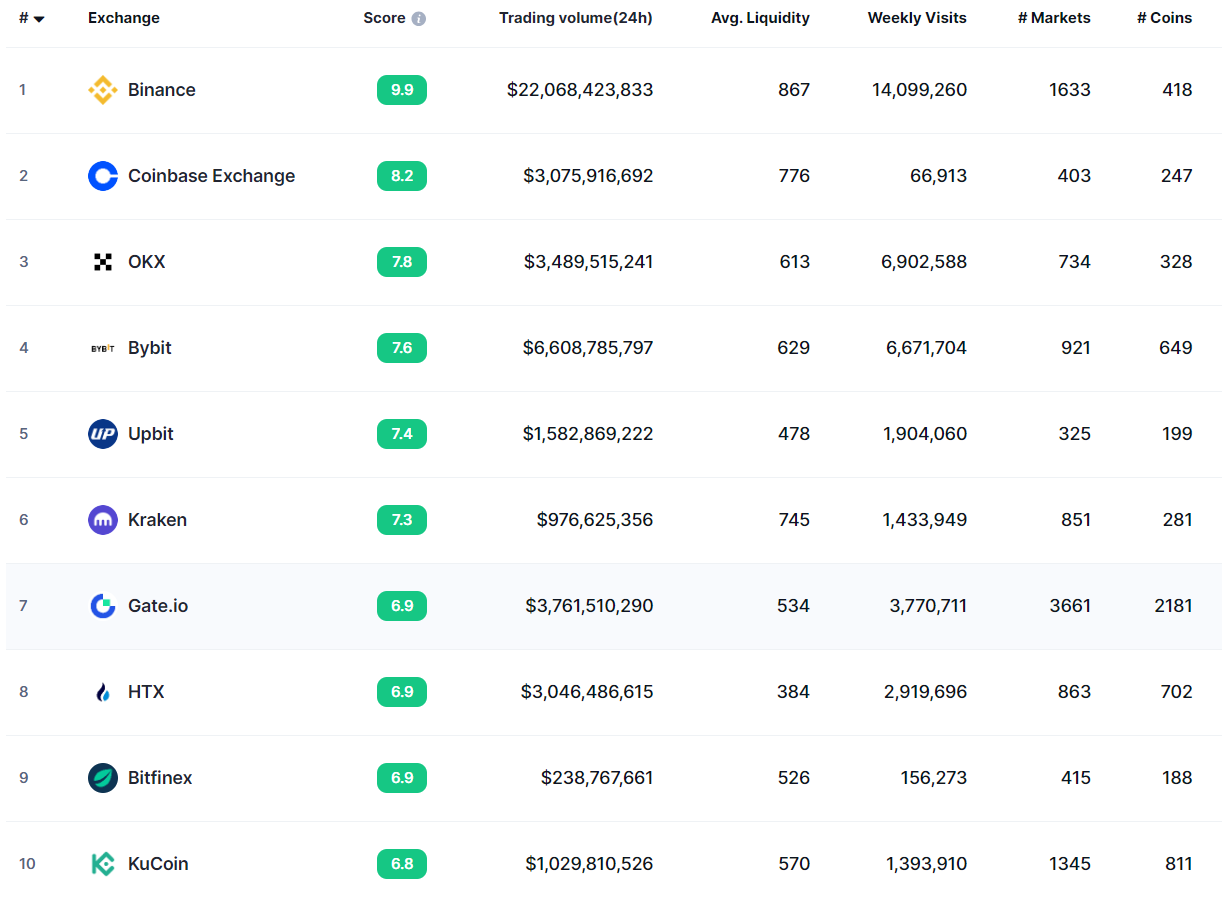Click Gate.io volume $3,761,510,290

tap(589, 606)
